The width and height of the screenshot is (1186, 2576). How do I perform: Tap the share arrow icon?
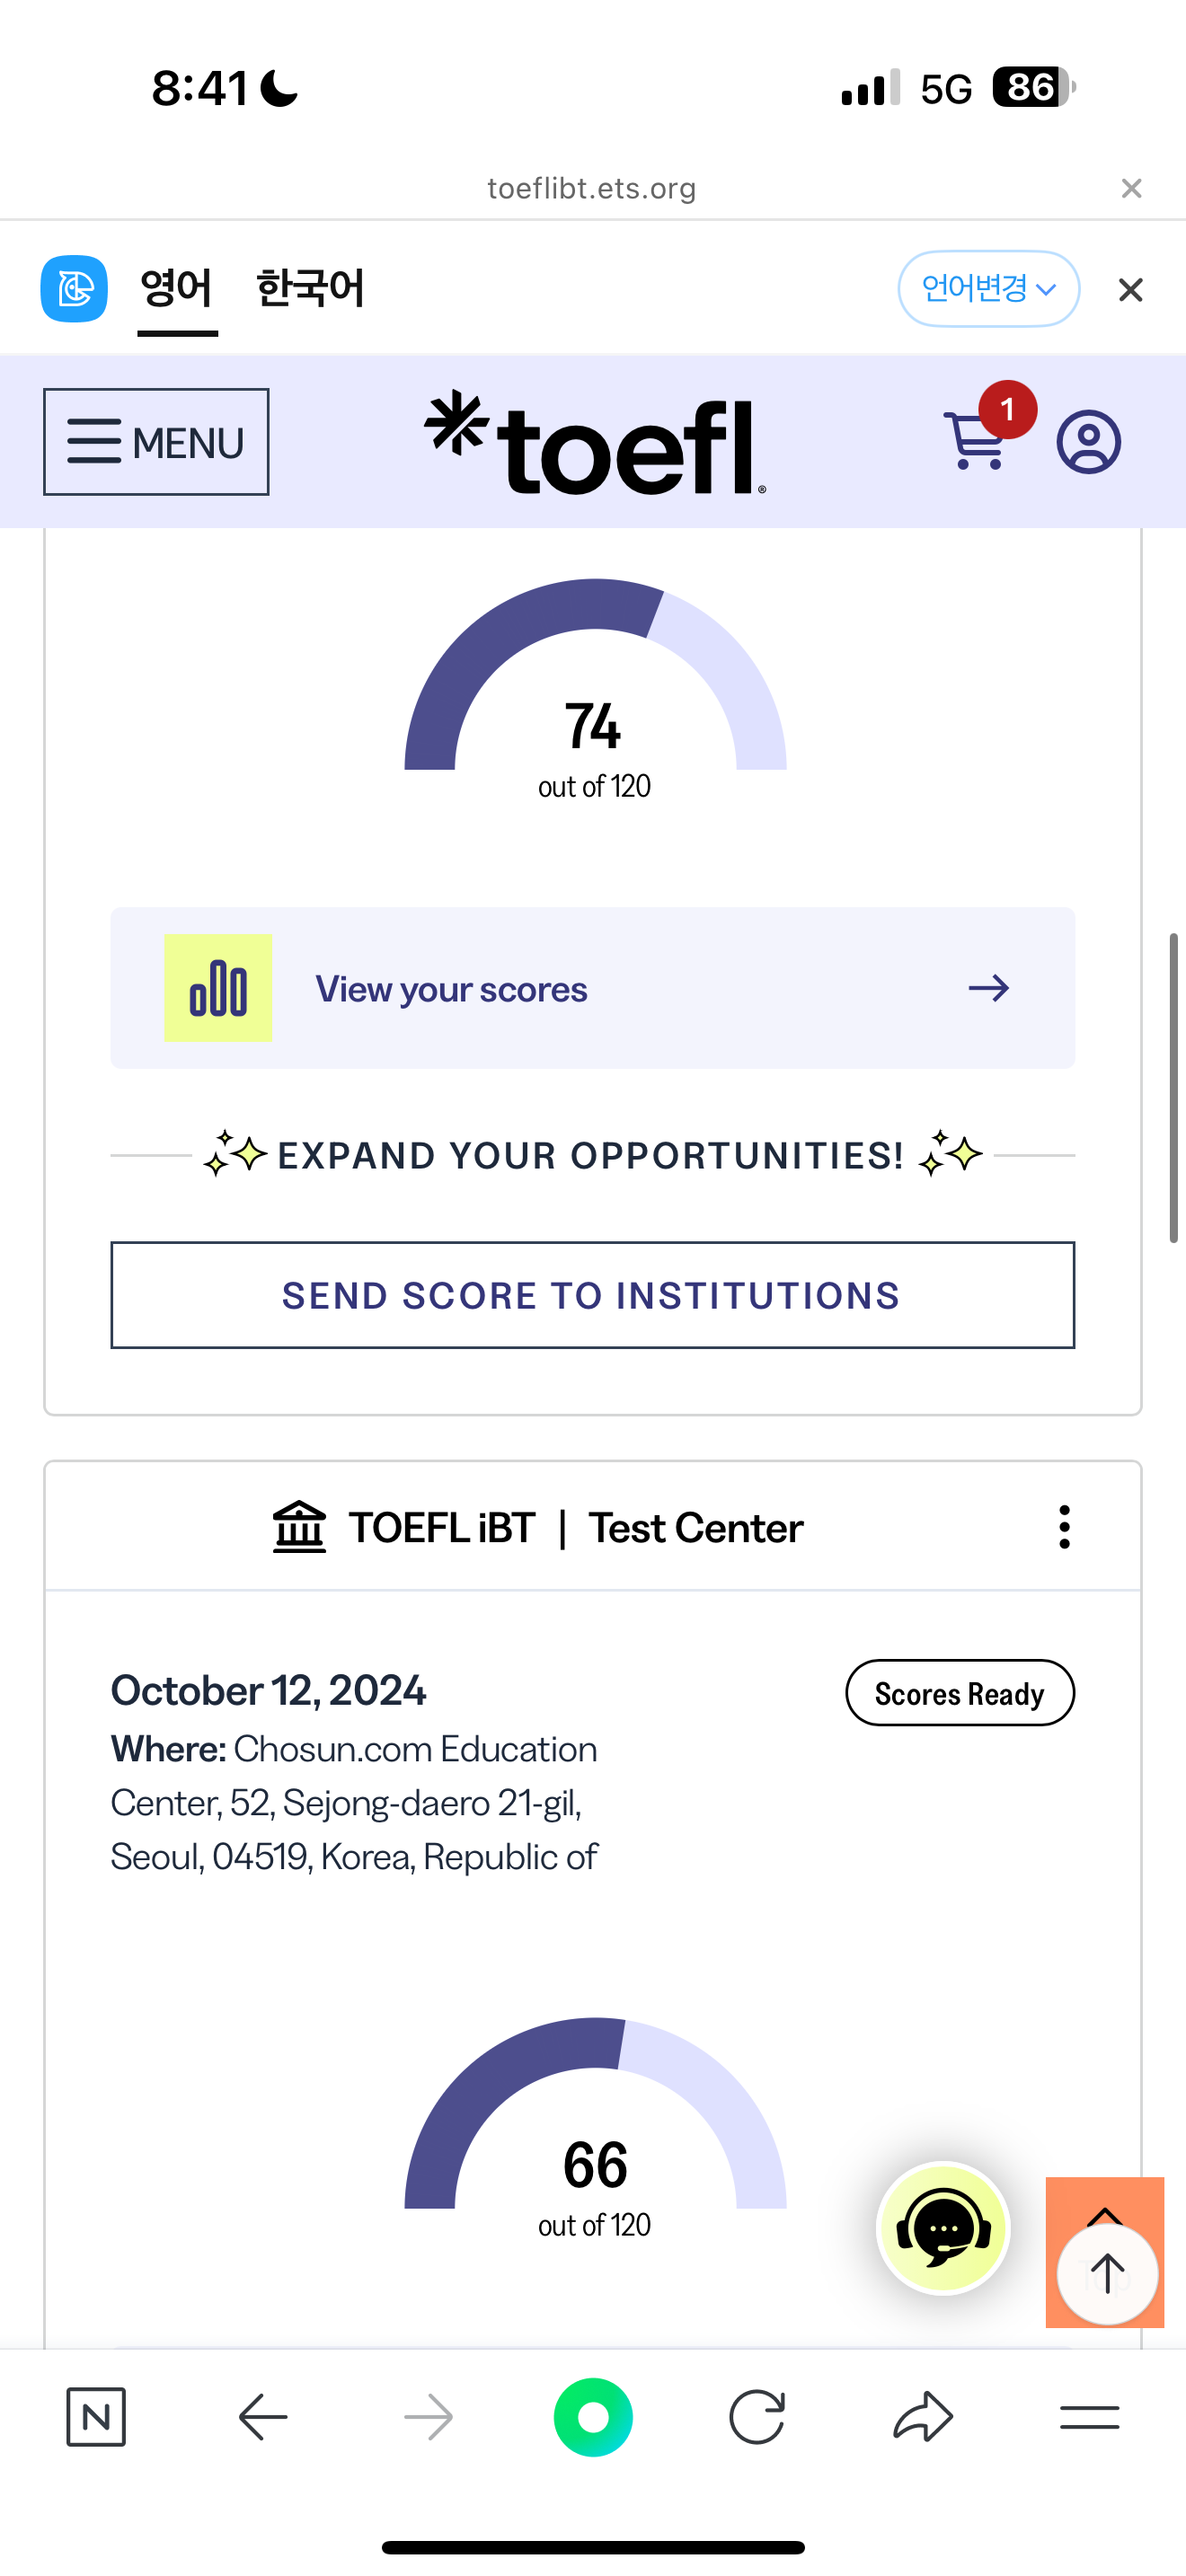(x=922, y=2417)
